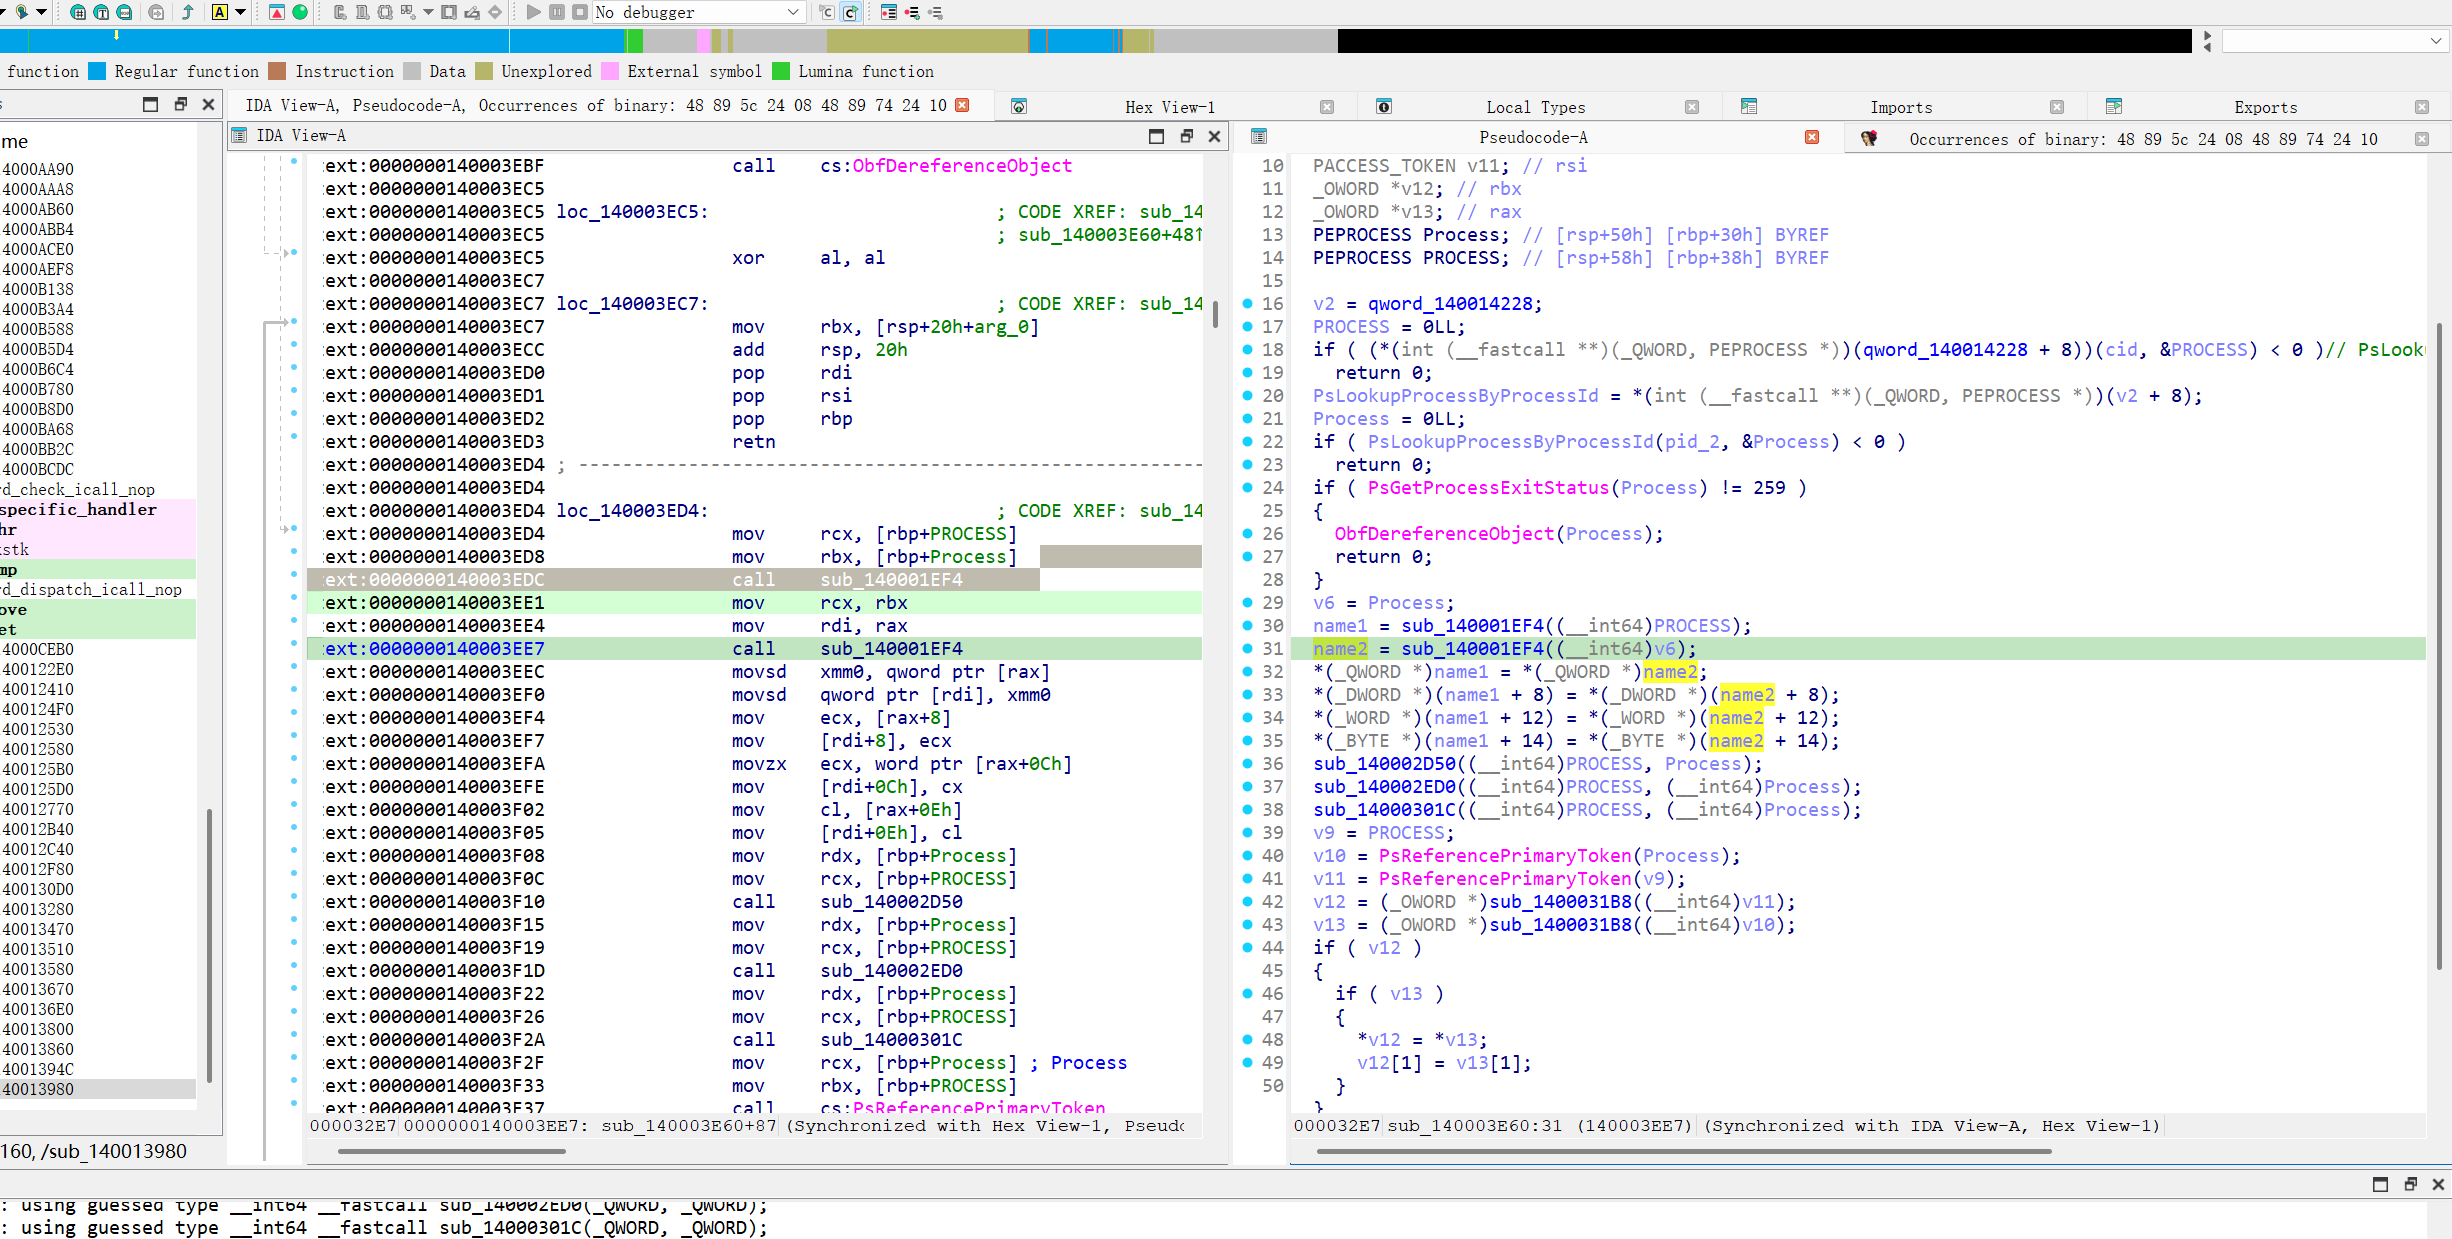Click the green up-arrow jump icon
The height and width of the screenshot is (1239, 2452).
click(187, 12)
